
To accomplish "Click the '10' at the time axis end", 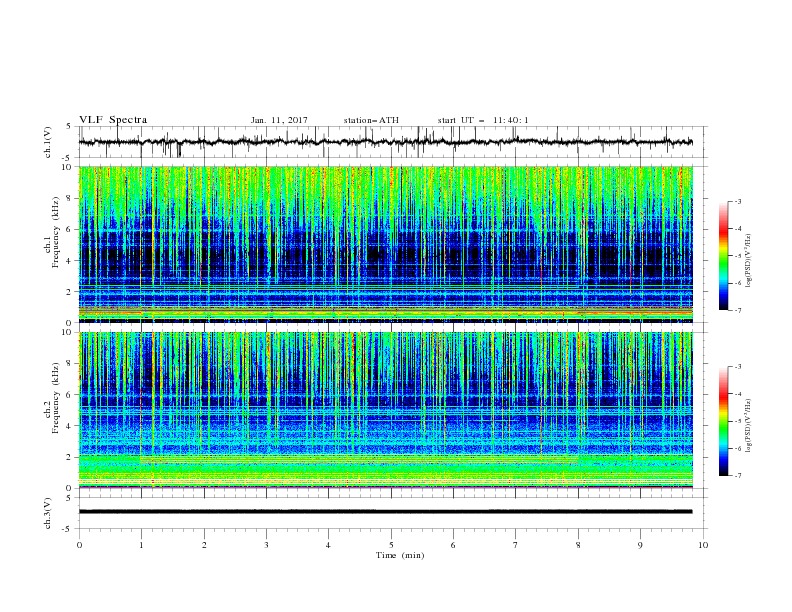I will coord(703,545).
